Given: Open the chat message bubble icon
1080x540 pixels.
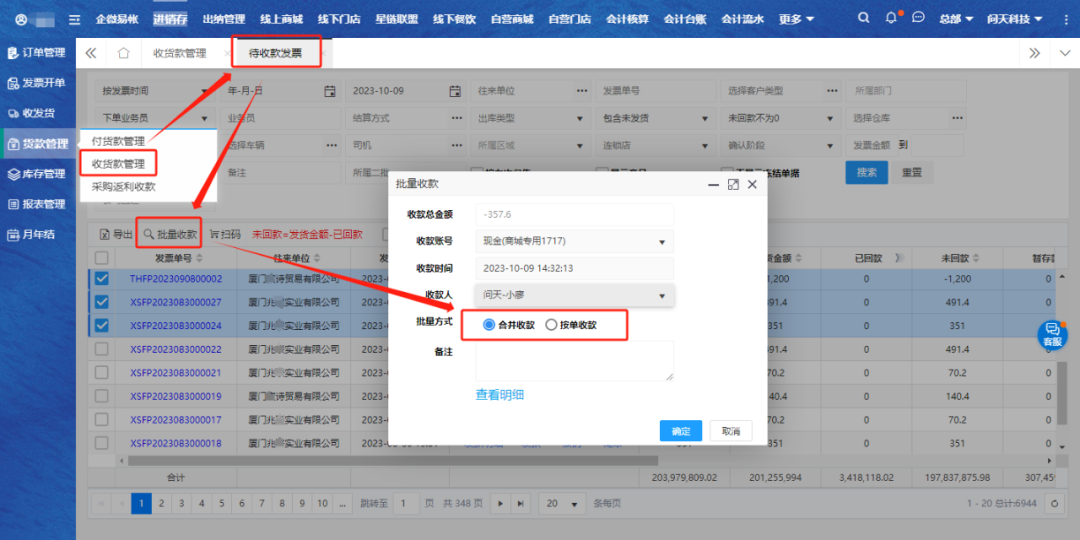Looking at the screenshot, I should (919, 19).
